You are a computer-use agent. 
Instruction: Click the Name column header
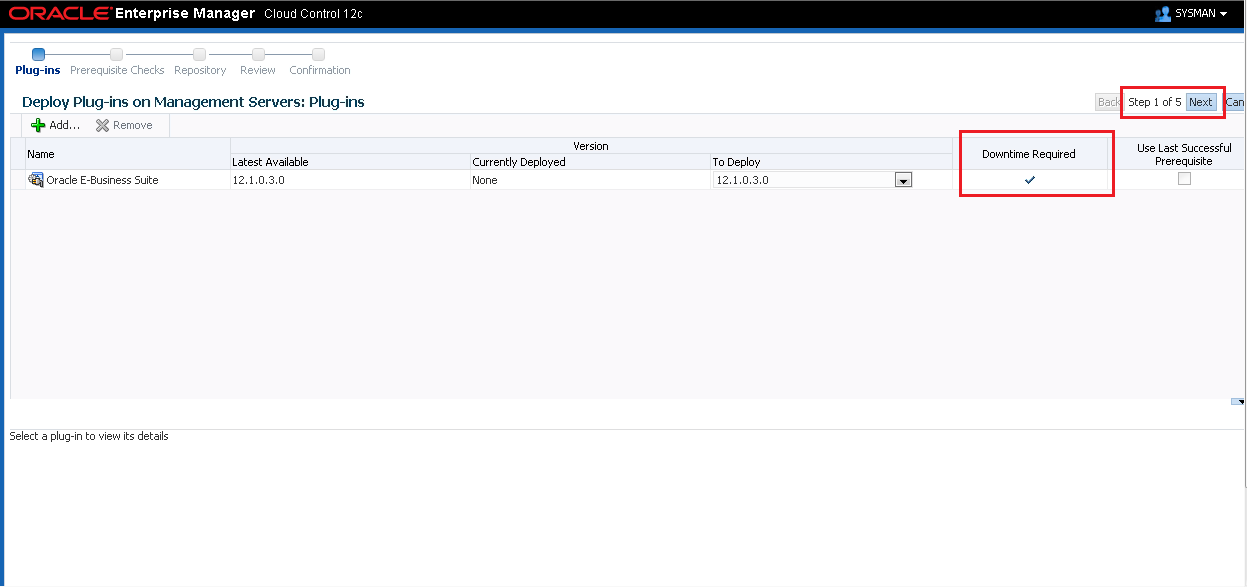41,154
